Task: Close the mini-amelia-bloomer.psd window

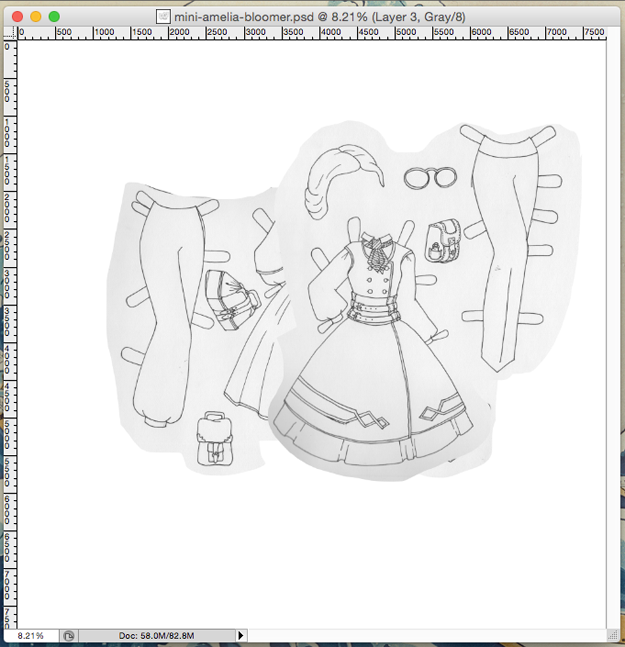Action: (x=17, y=17)
